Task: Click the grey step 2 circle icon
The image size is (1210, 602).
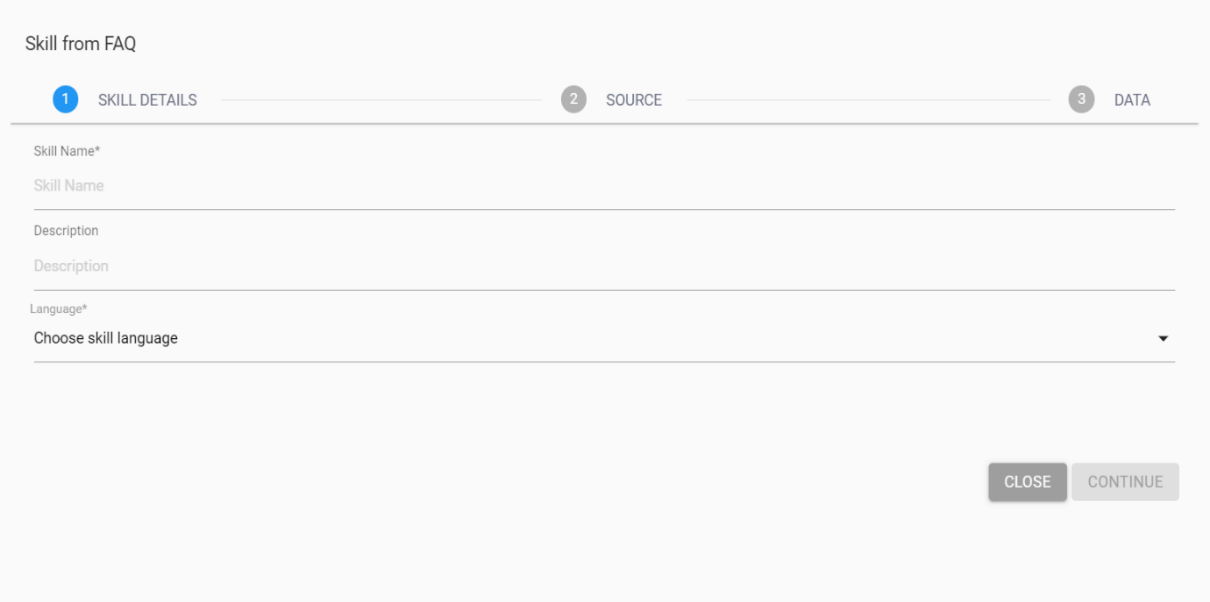Action: pyautogui.click(x=573, y=100)
